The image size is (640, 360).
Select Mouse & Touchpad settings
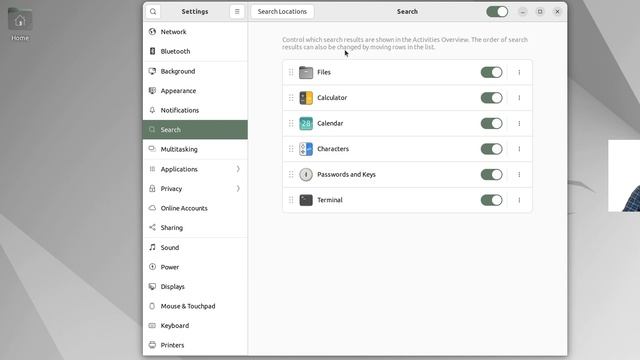coord(195,306)
